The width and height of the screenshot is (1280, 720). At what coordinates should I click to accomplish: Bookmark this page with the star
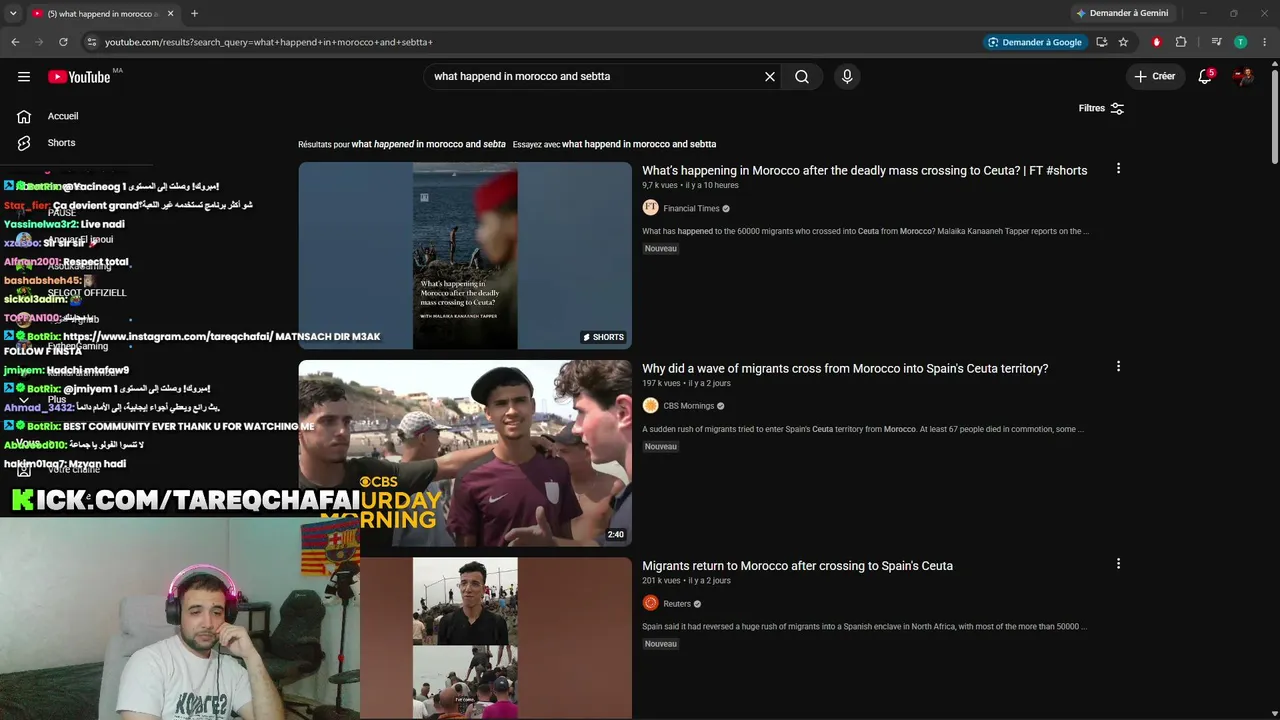(1123, 42)
